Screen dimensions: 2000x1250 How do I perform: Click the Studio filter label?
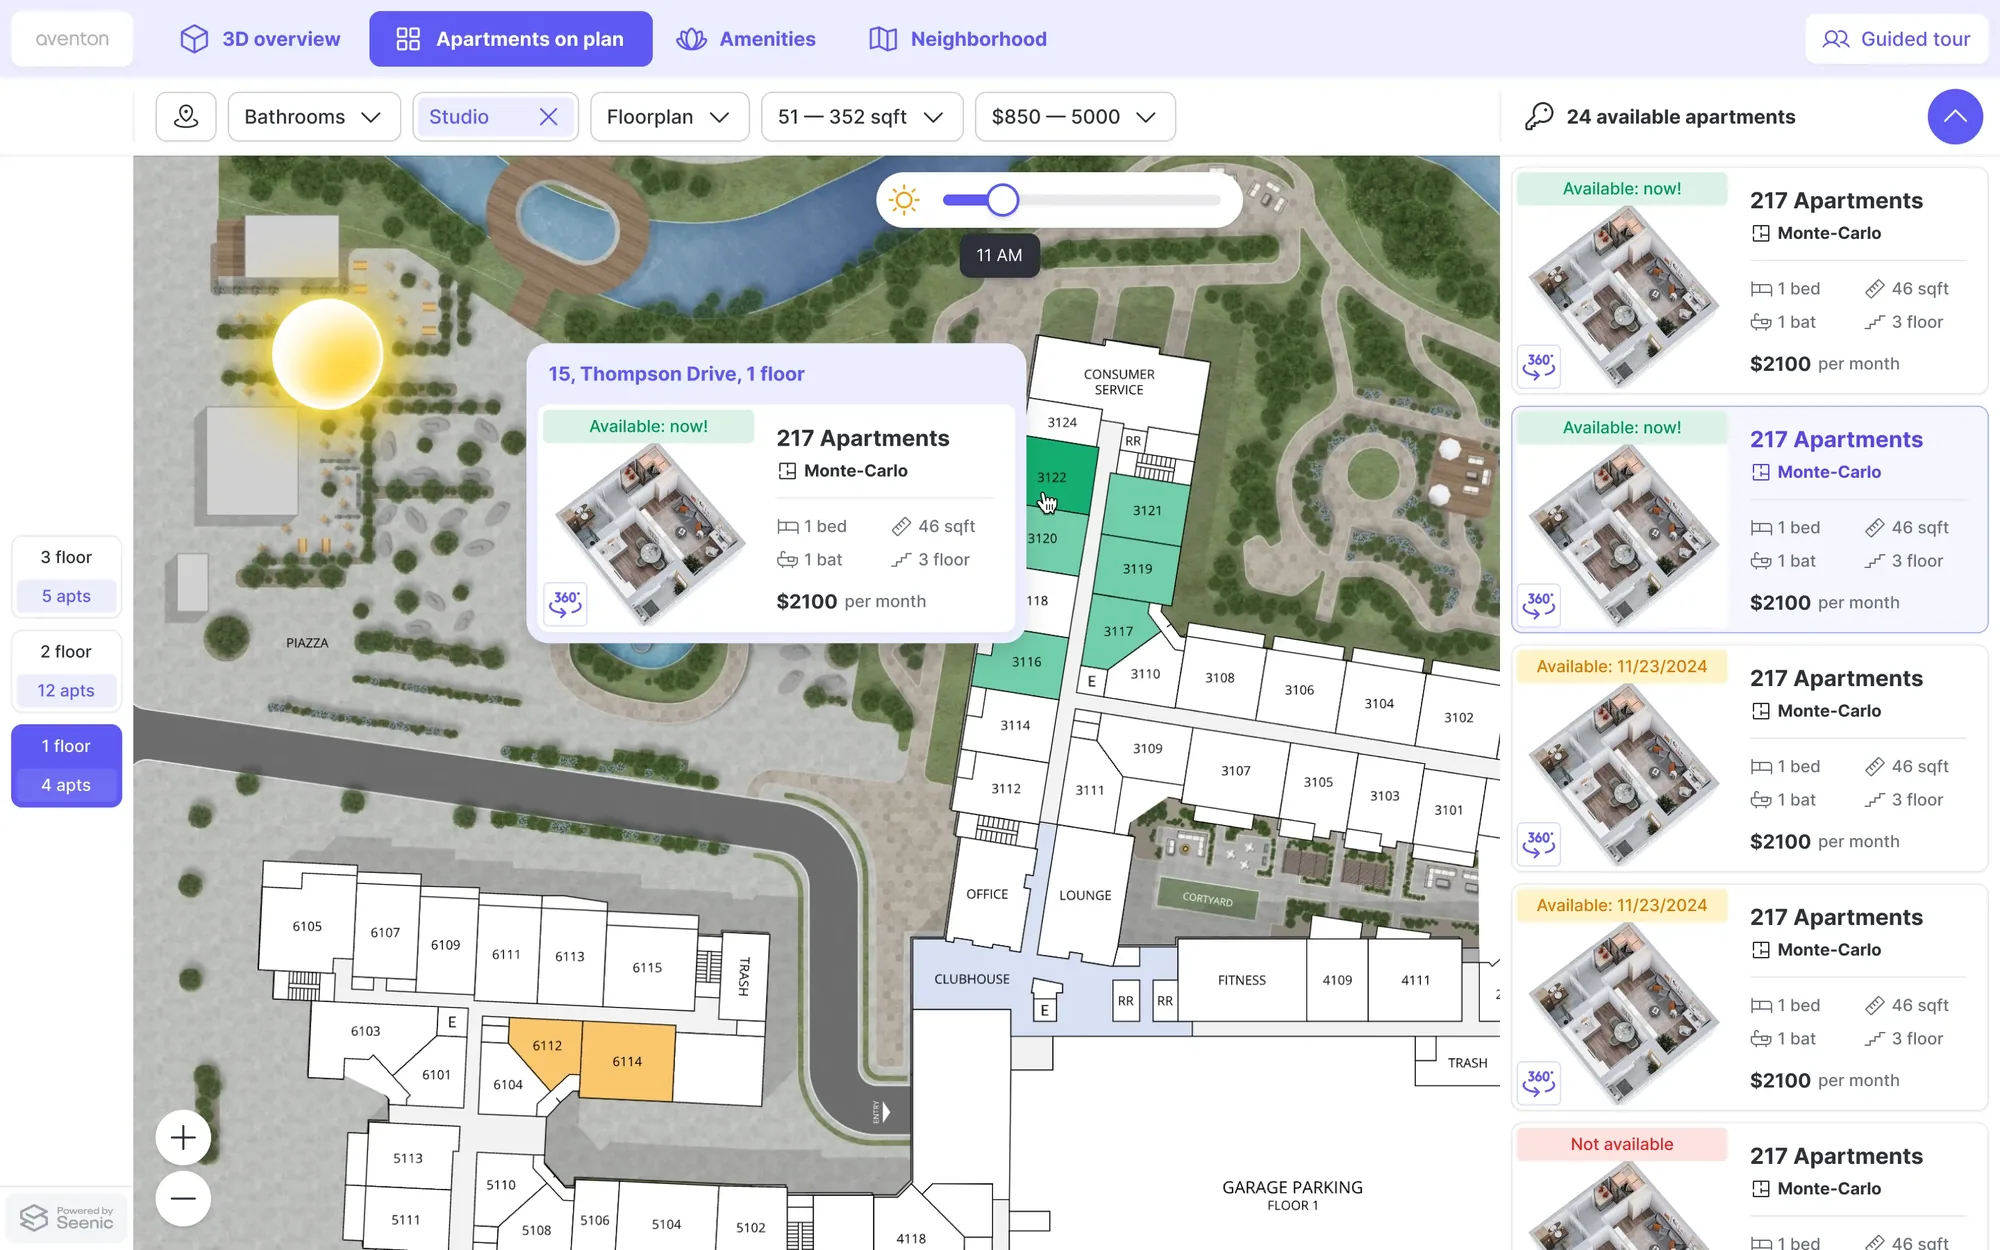tap(459, 117)
